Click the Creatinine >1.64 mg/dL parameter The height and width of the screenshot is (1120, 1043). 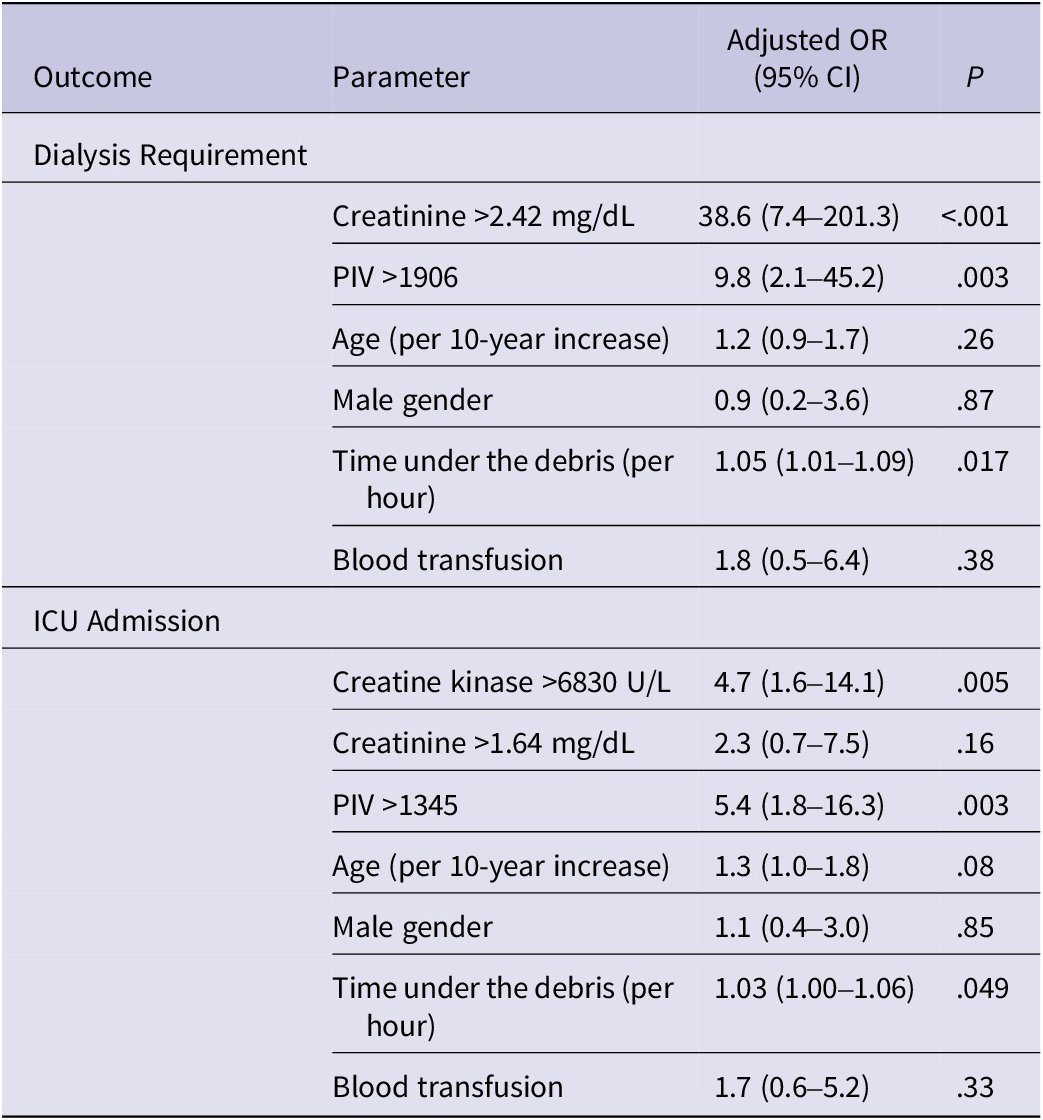(483, 743)
